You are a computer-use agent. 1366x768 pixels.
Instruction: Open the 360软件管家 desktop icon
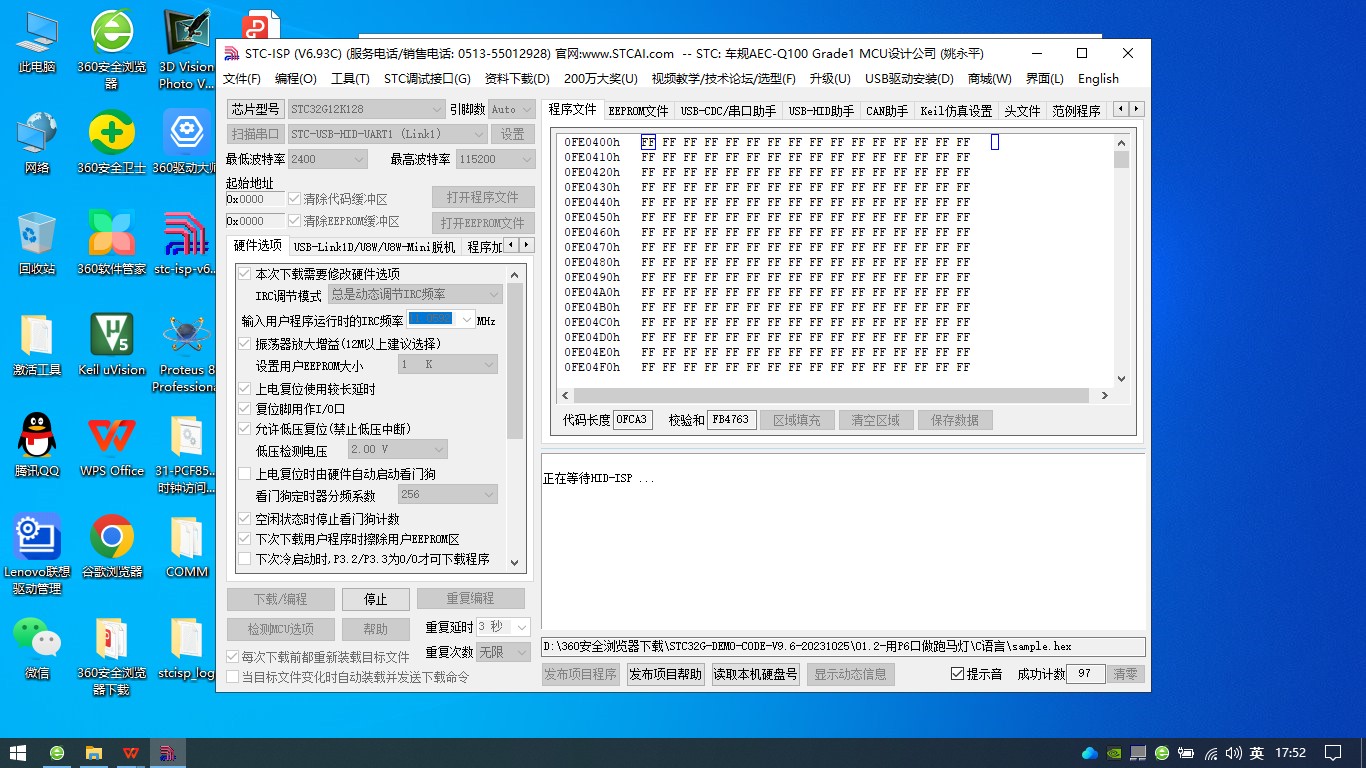112,243
